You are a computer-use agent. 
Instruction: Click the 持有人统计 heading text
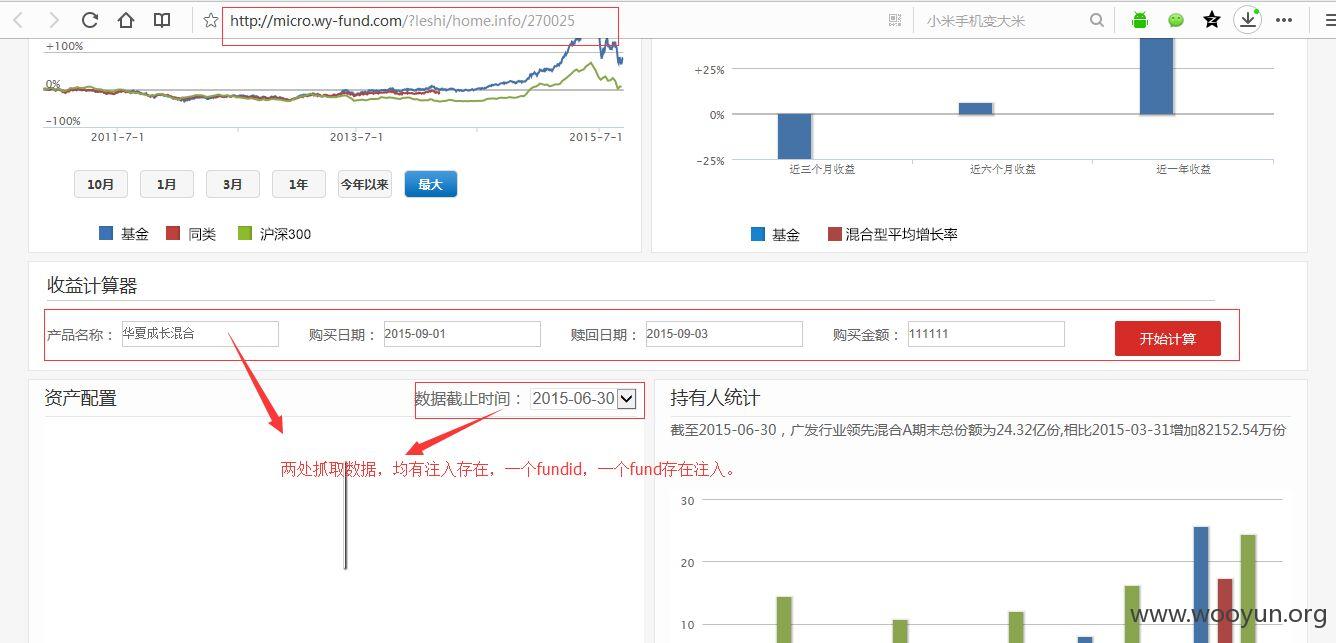point(715,398)
